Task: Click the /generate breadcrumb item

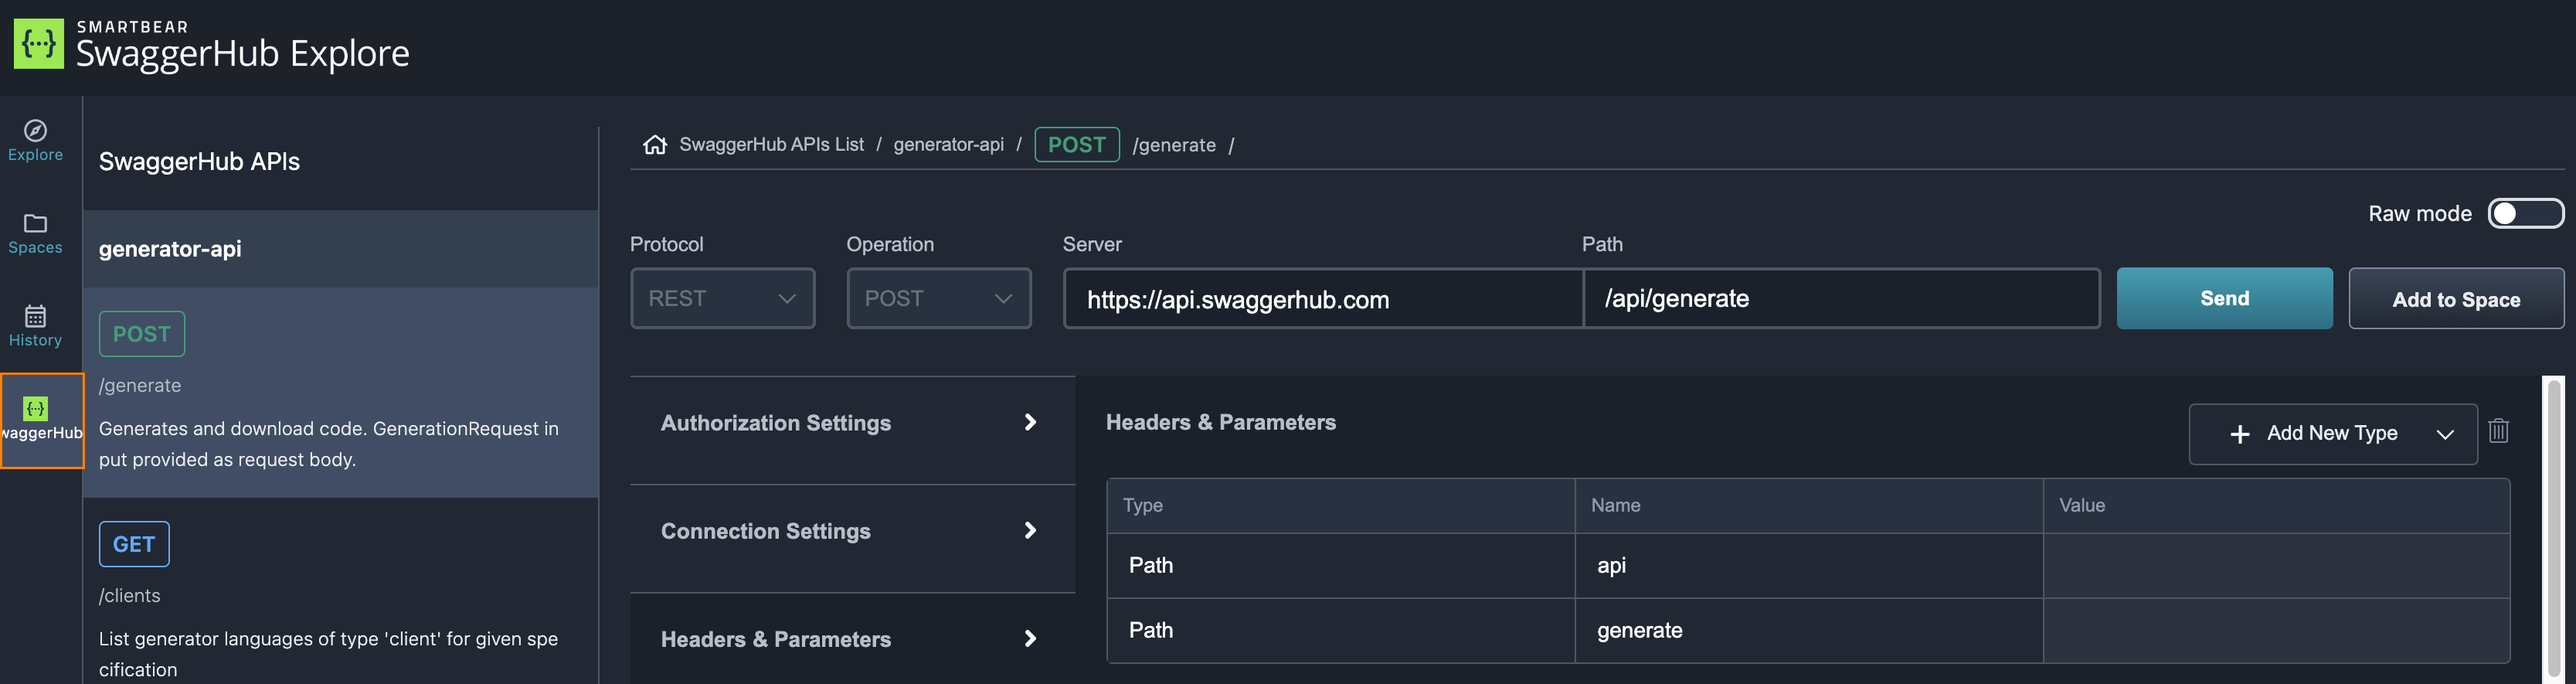Action: tap(1173, 145)
